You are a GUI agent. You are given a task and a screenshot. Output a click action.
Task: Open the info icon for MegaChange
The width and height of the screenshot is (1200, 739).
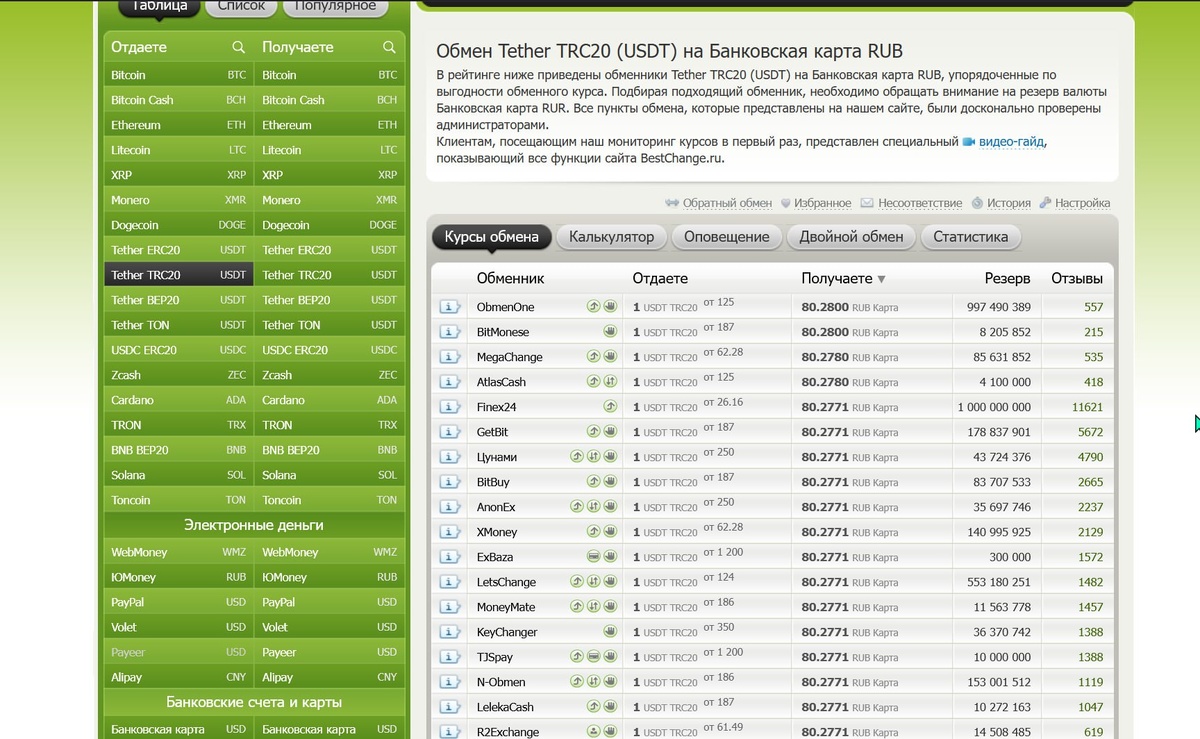pos(449,357)
